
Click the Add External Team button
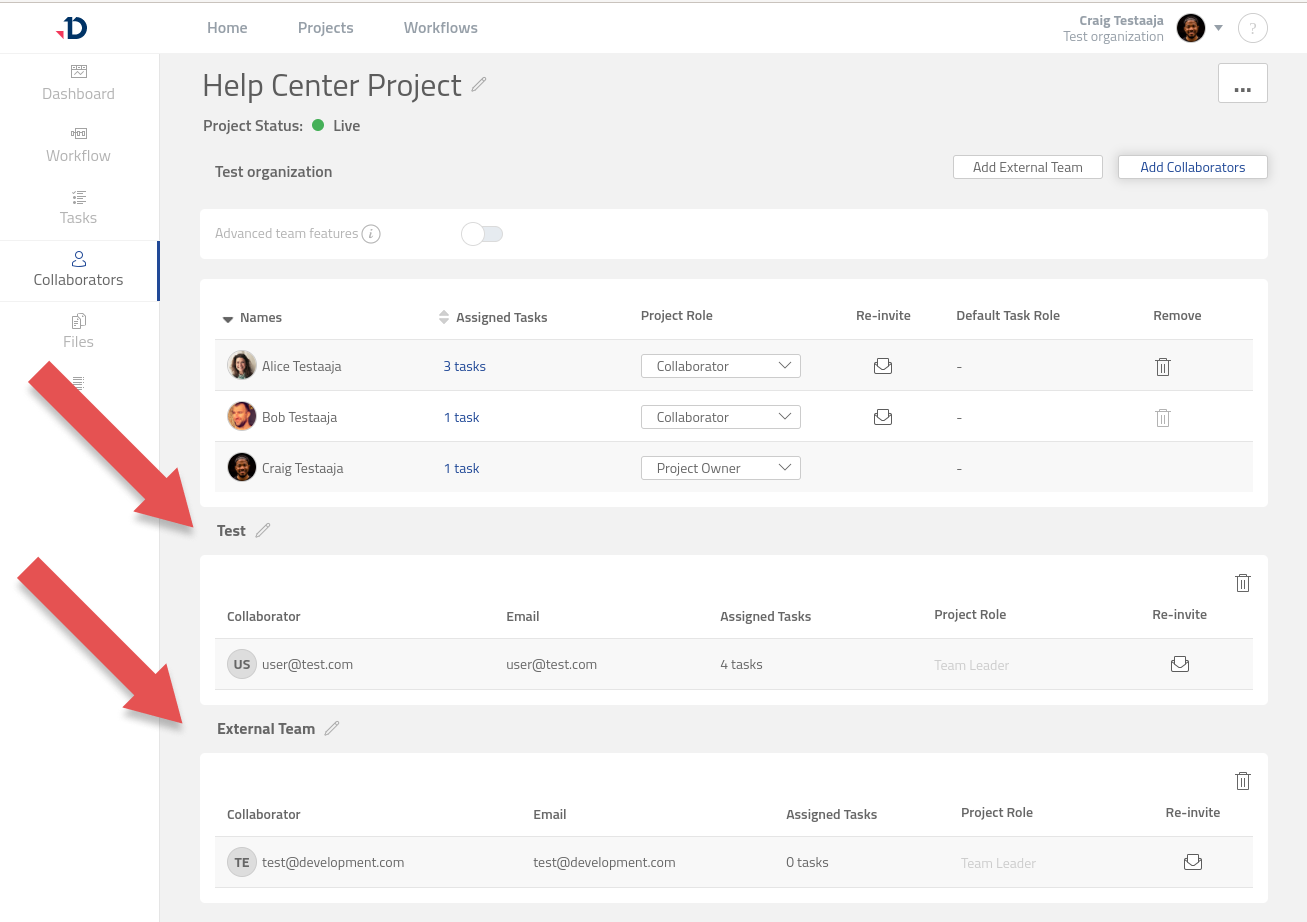coord(1027,167)
